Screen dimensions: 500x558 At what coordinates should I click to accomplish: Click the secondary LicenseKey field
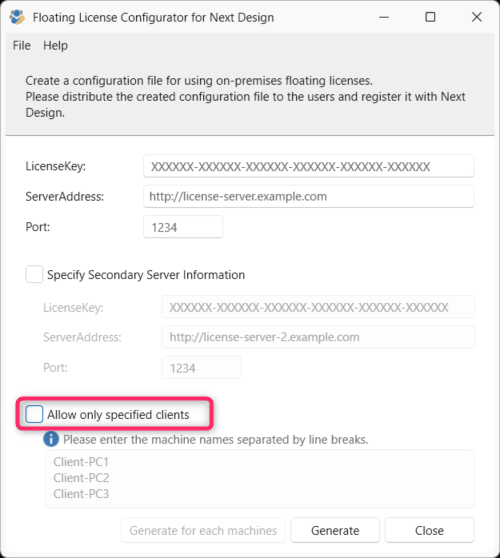pyautogui.click(x=318, y=307)
